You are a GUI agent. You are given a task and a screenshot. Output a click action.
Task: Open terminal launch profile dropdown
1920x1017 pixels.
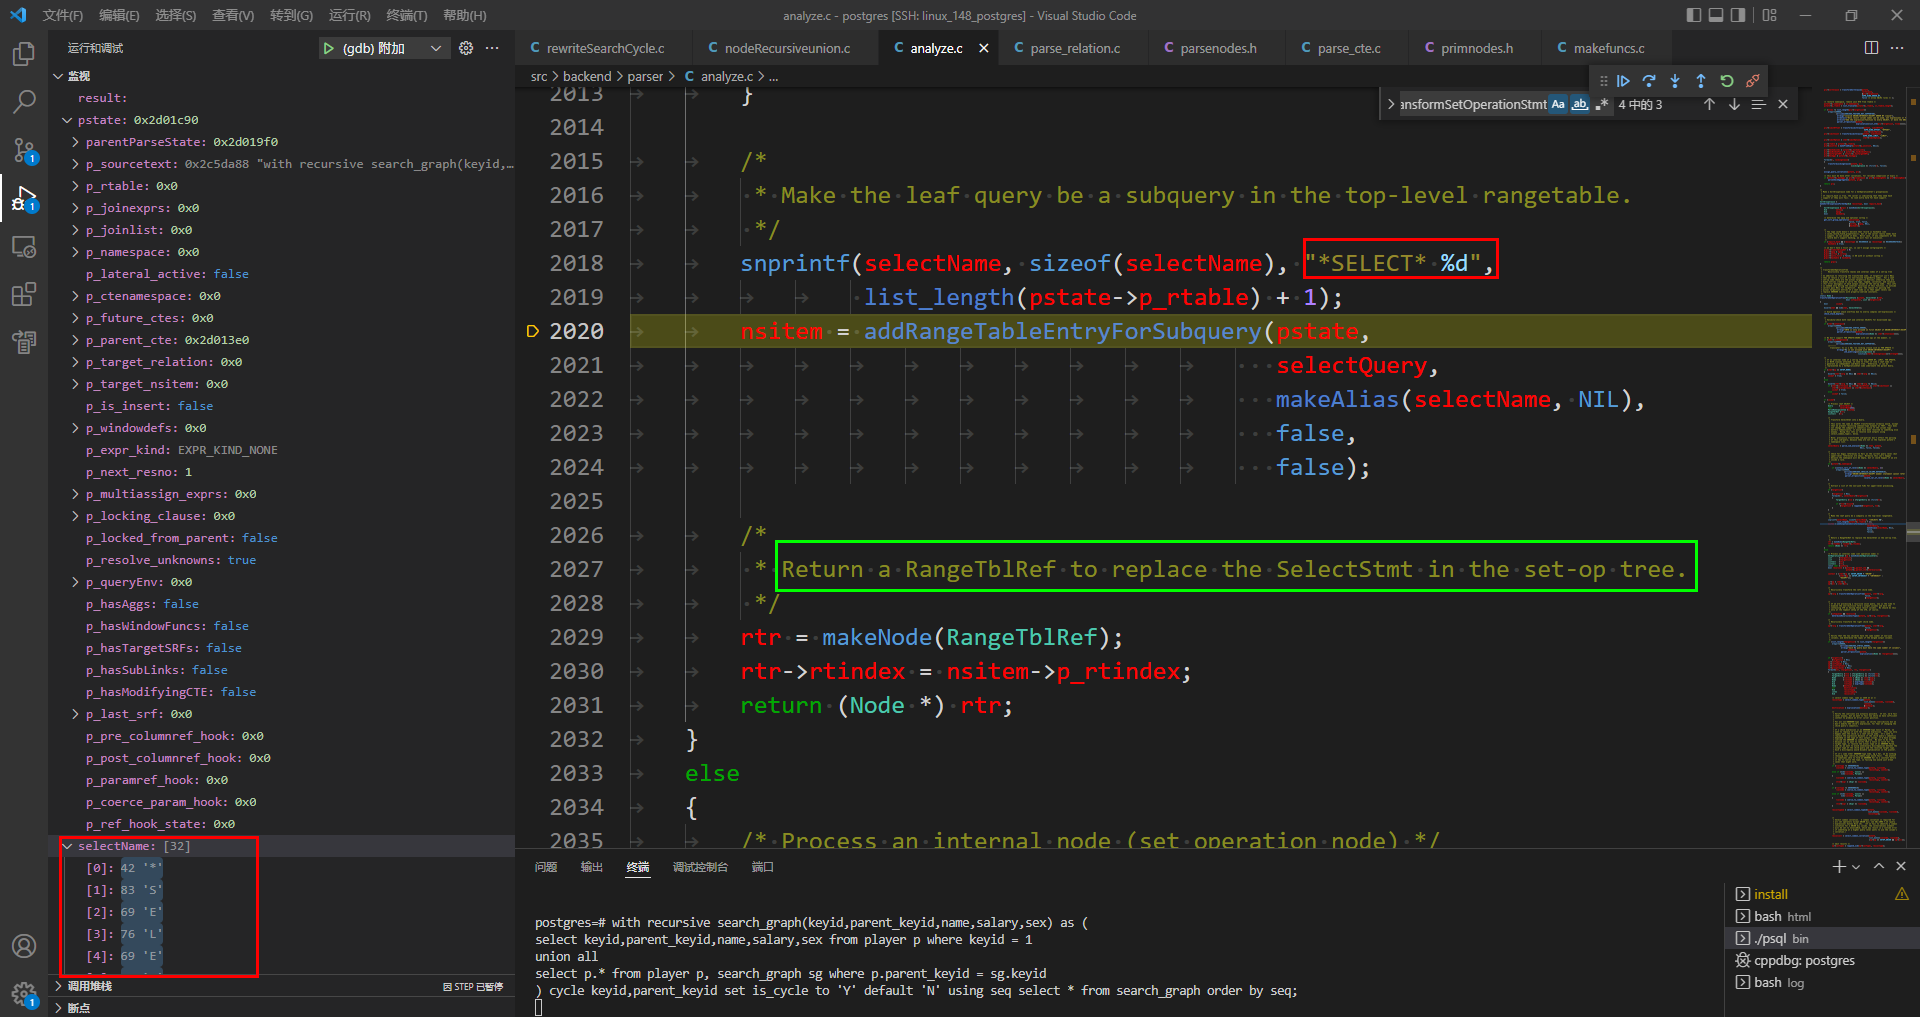(1856, 867)
